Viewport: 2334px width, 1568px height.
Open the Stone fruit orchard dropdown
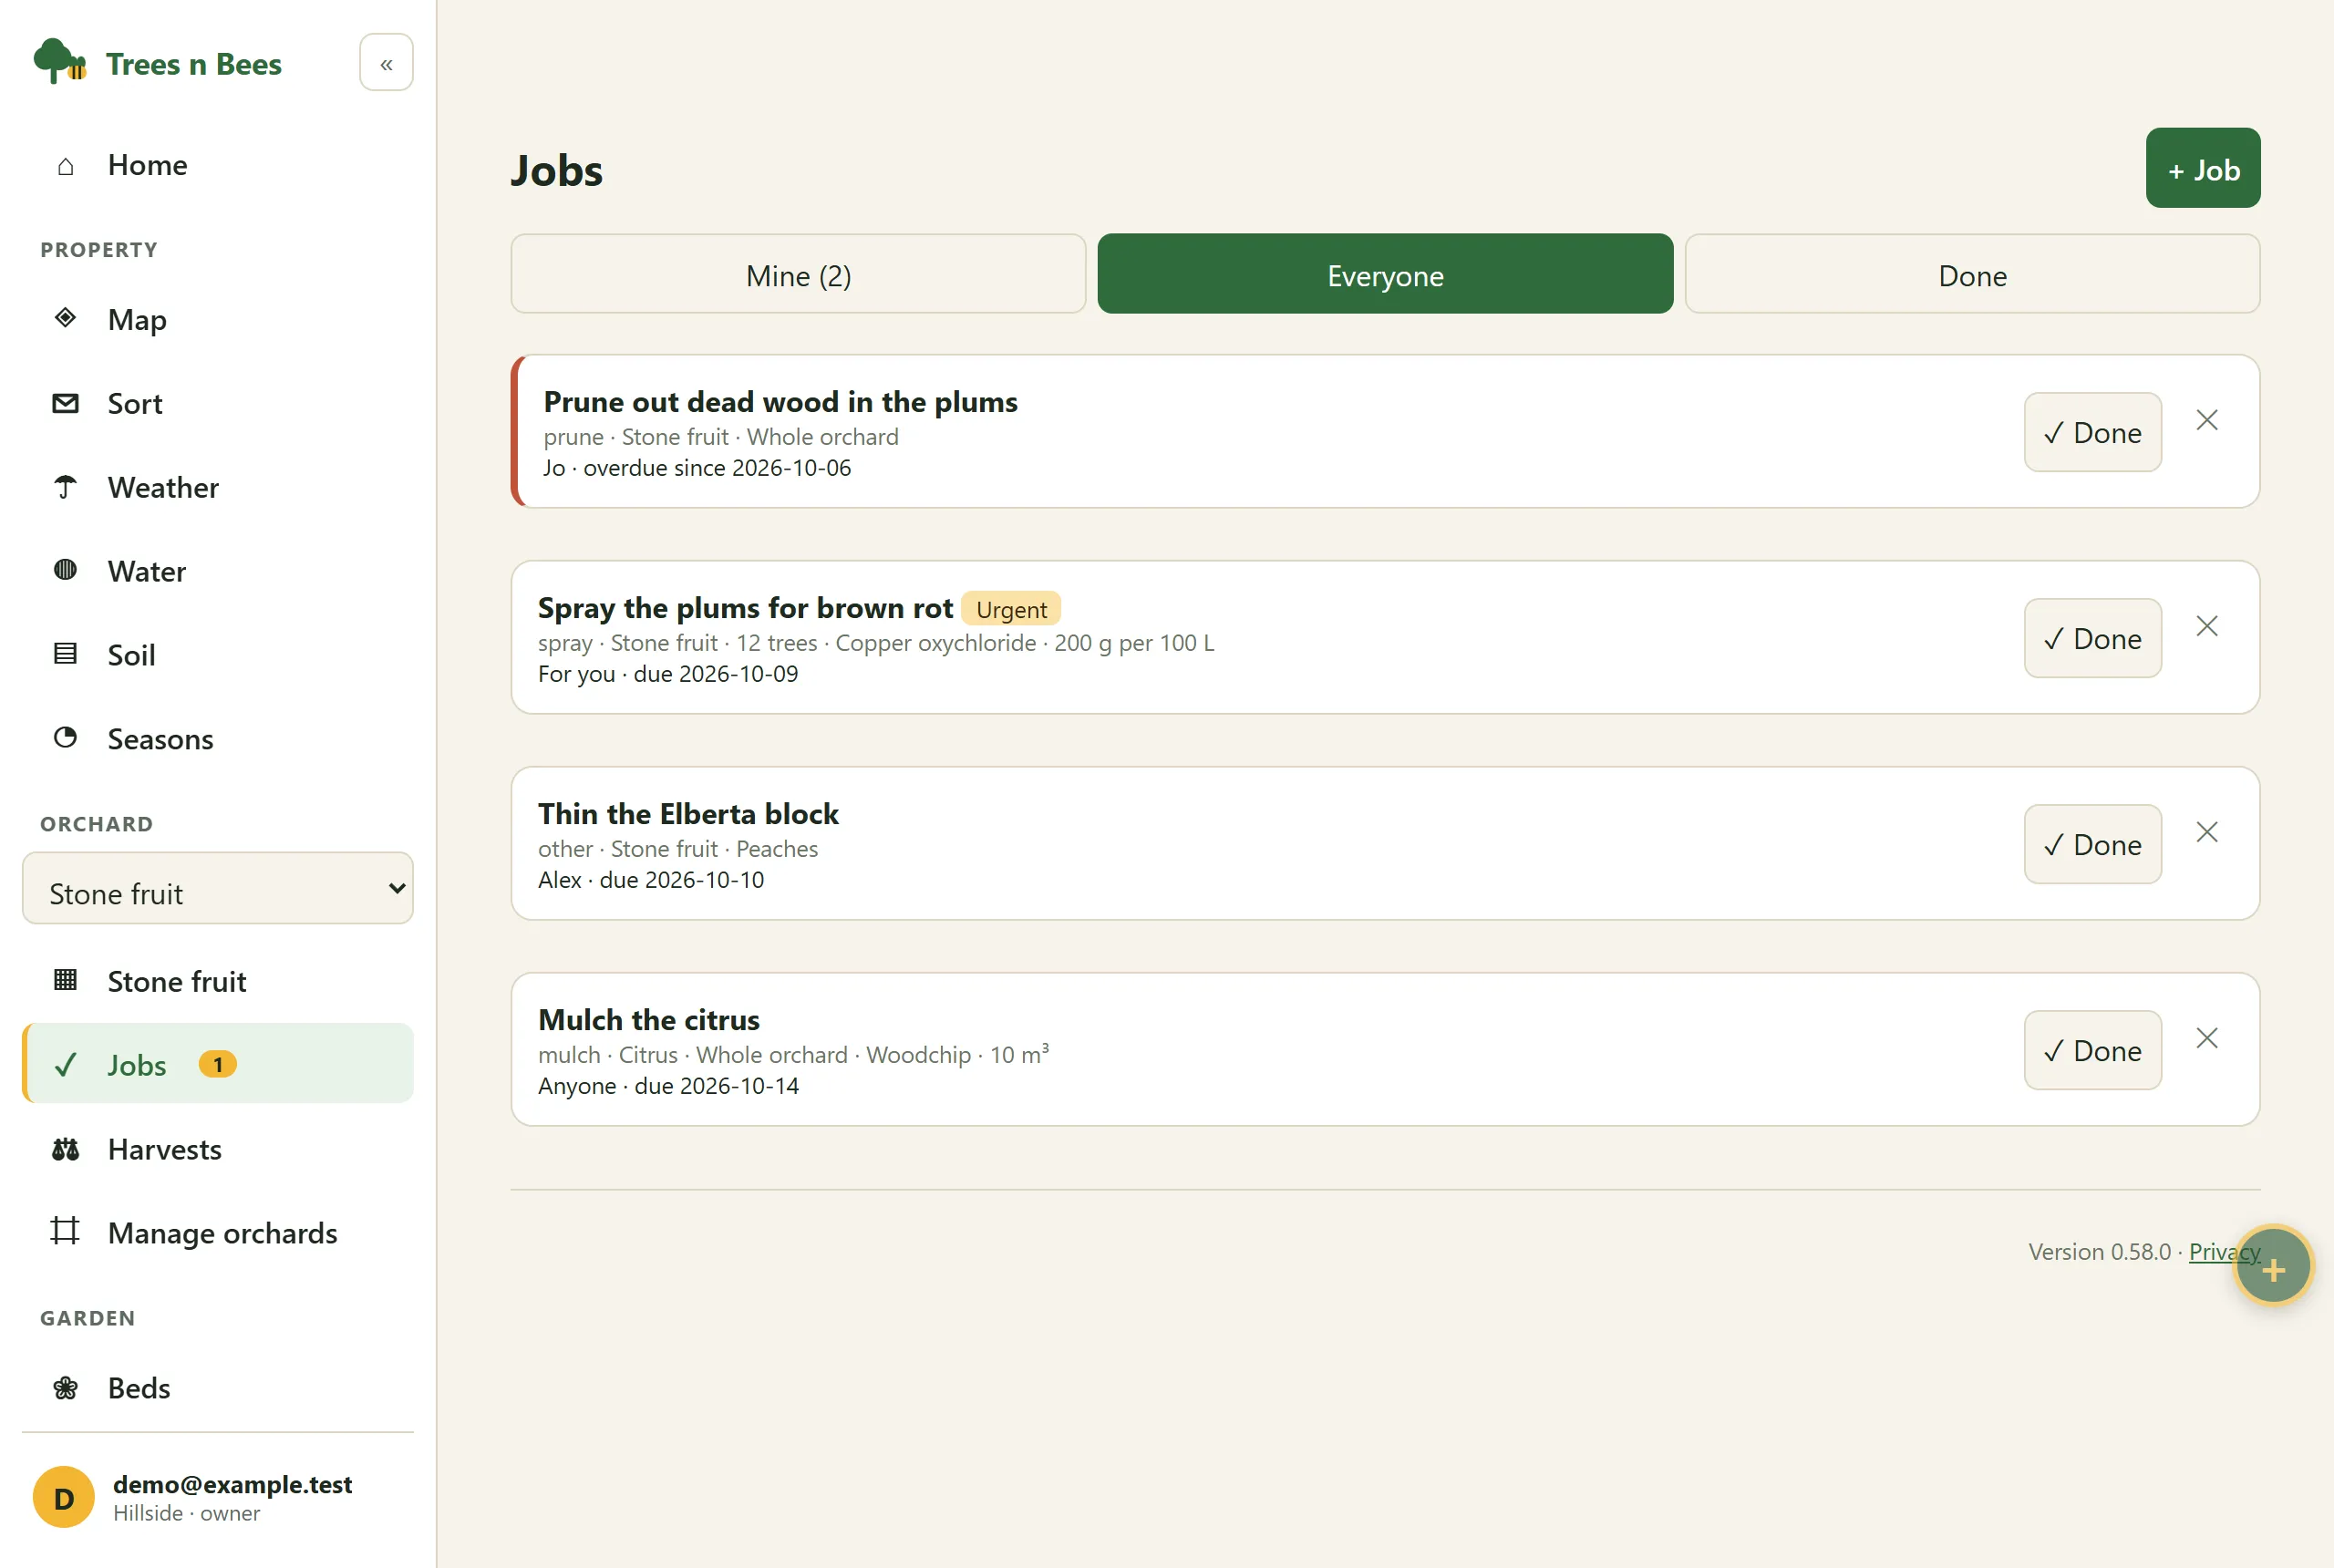218,889
